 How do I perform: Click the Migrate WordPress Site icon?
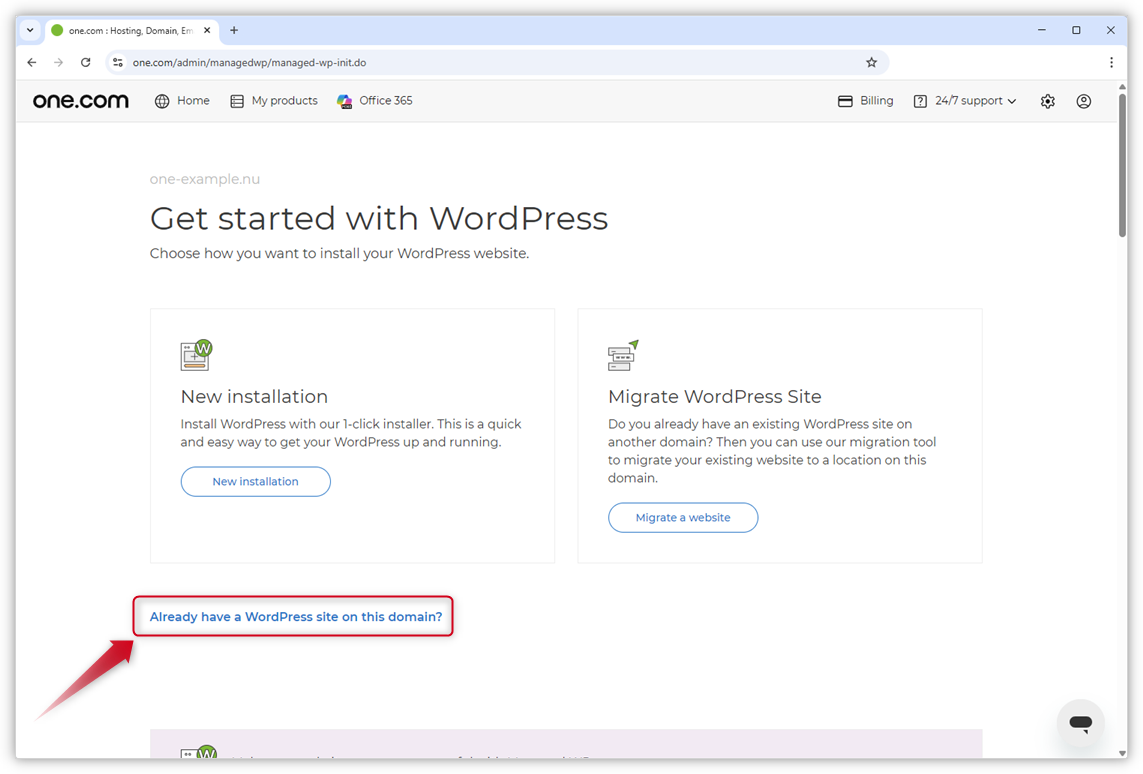(x=623, y=355)
